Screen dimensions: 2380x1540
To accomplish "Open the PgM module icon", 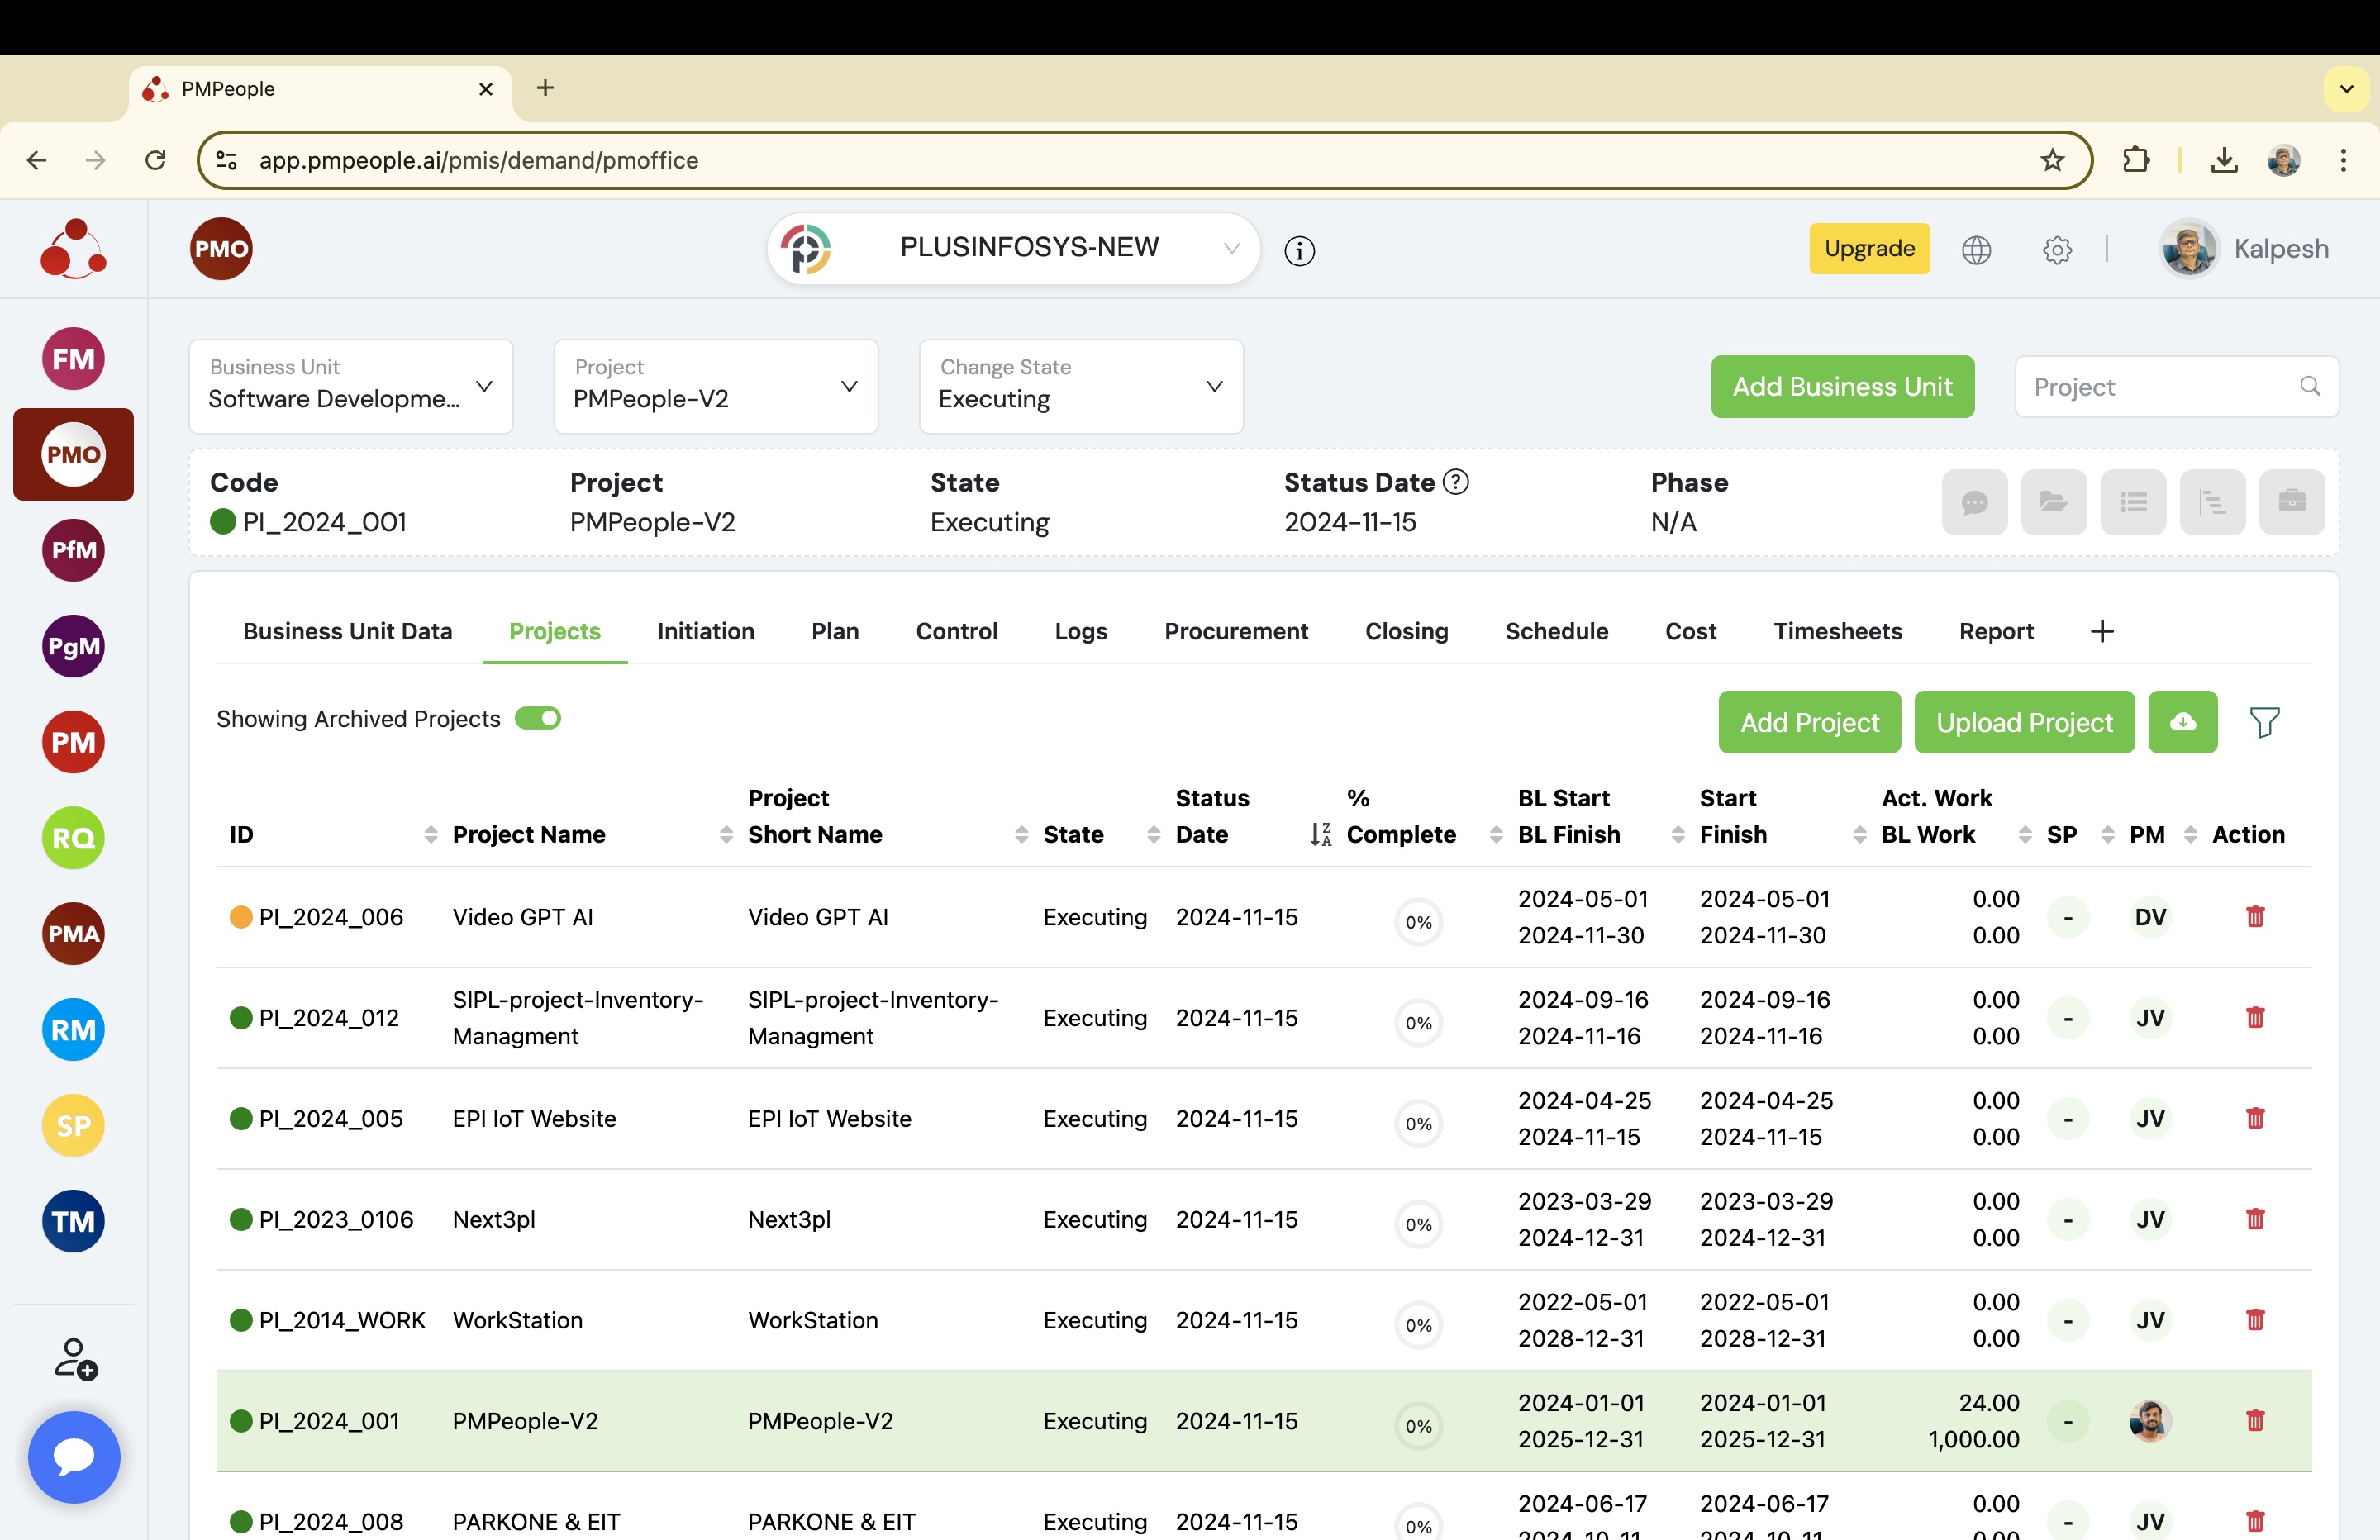I will pyautogui.click(x=73, y=646).
